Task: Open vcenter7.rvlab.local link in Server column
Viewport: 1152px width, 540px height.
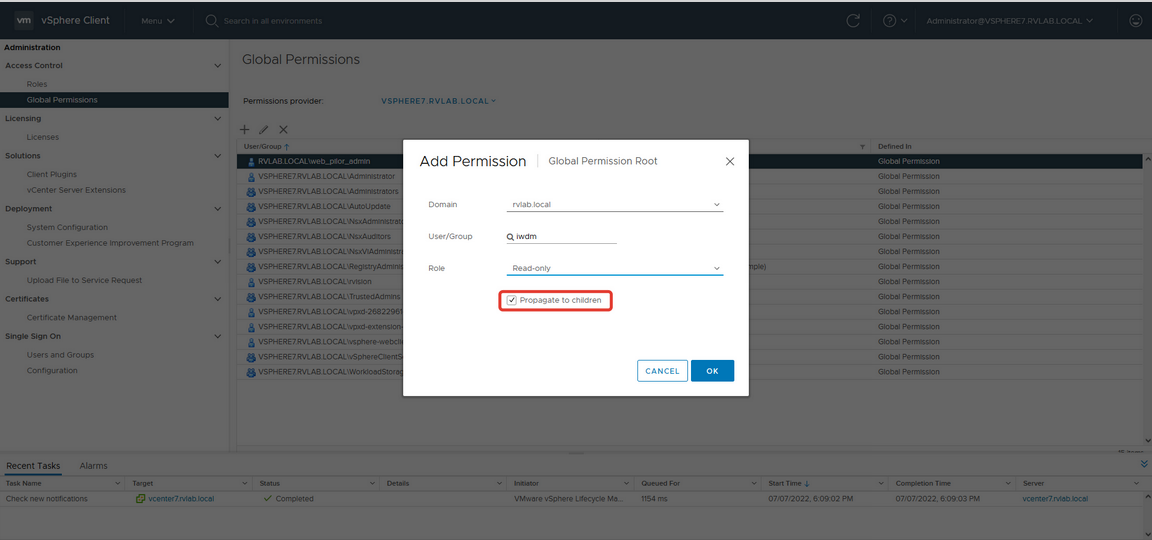Action: [1055, 499]
